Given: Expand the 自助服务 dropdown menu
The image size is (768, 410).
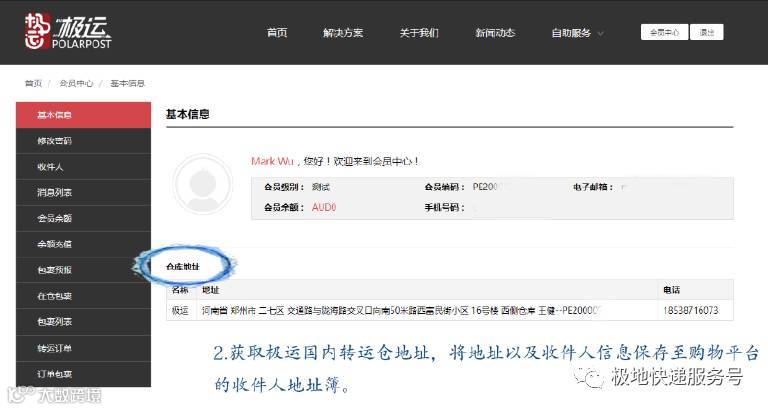Looking at the screenshot, I should point(577,33).
